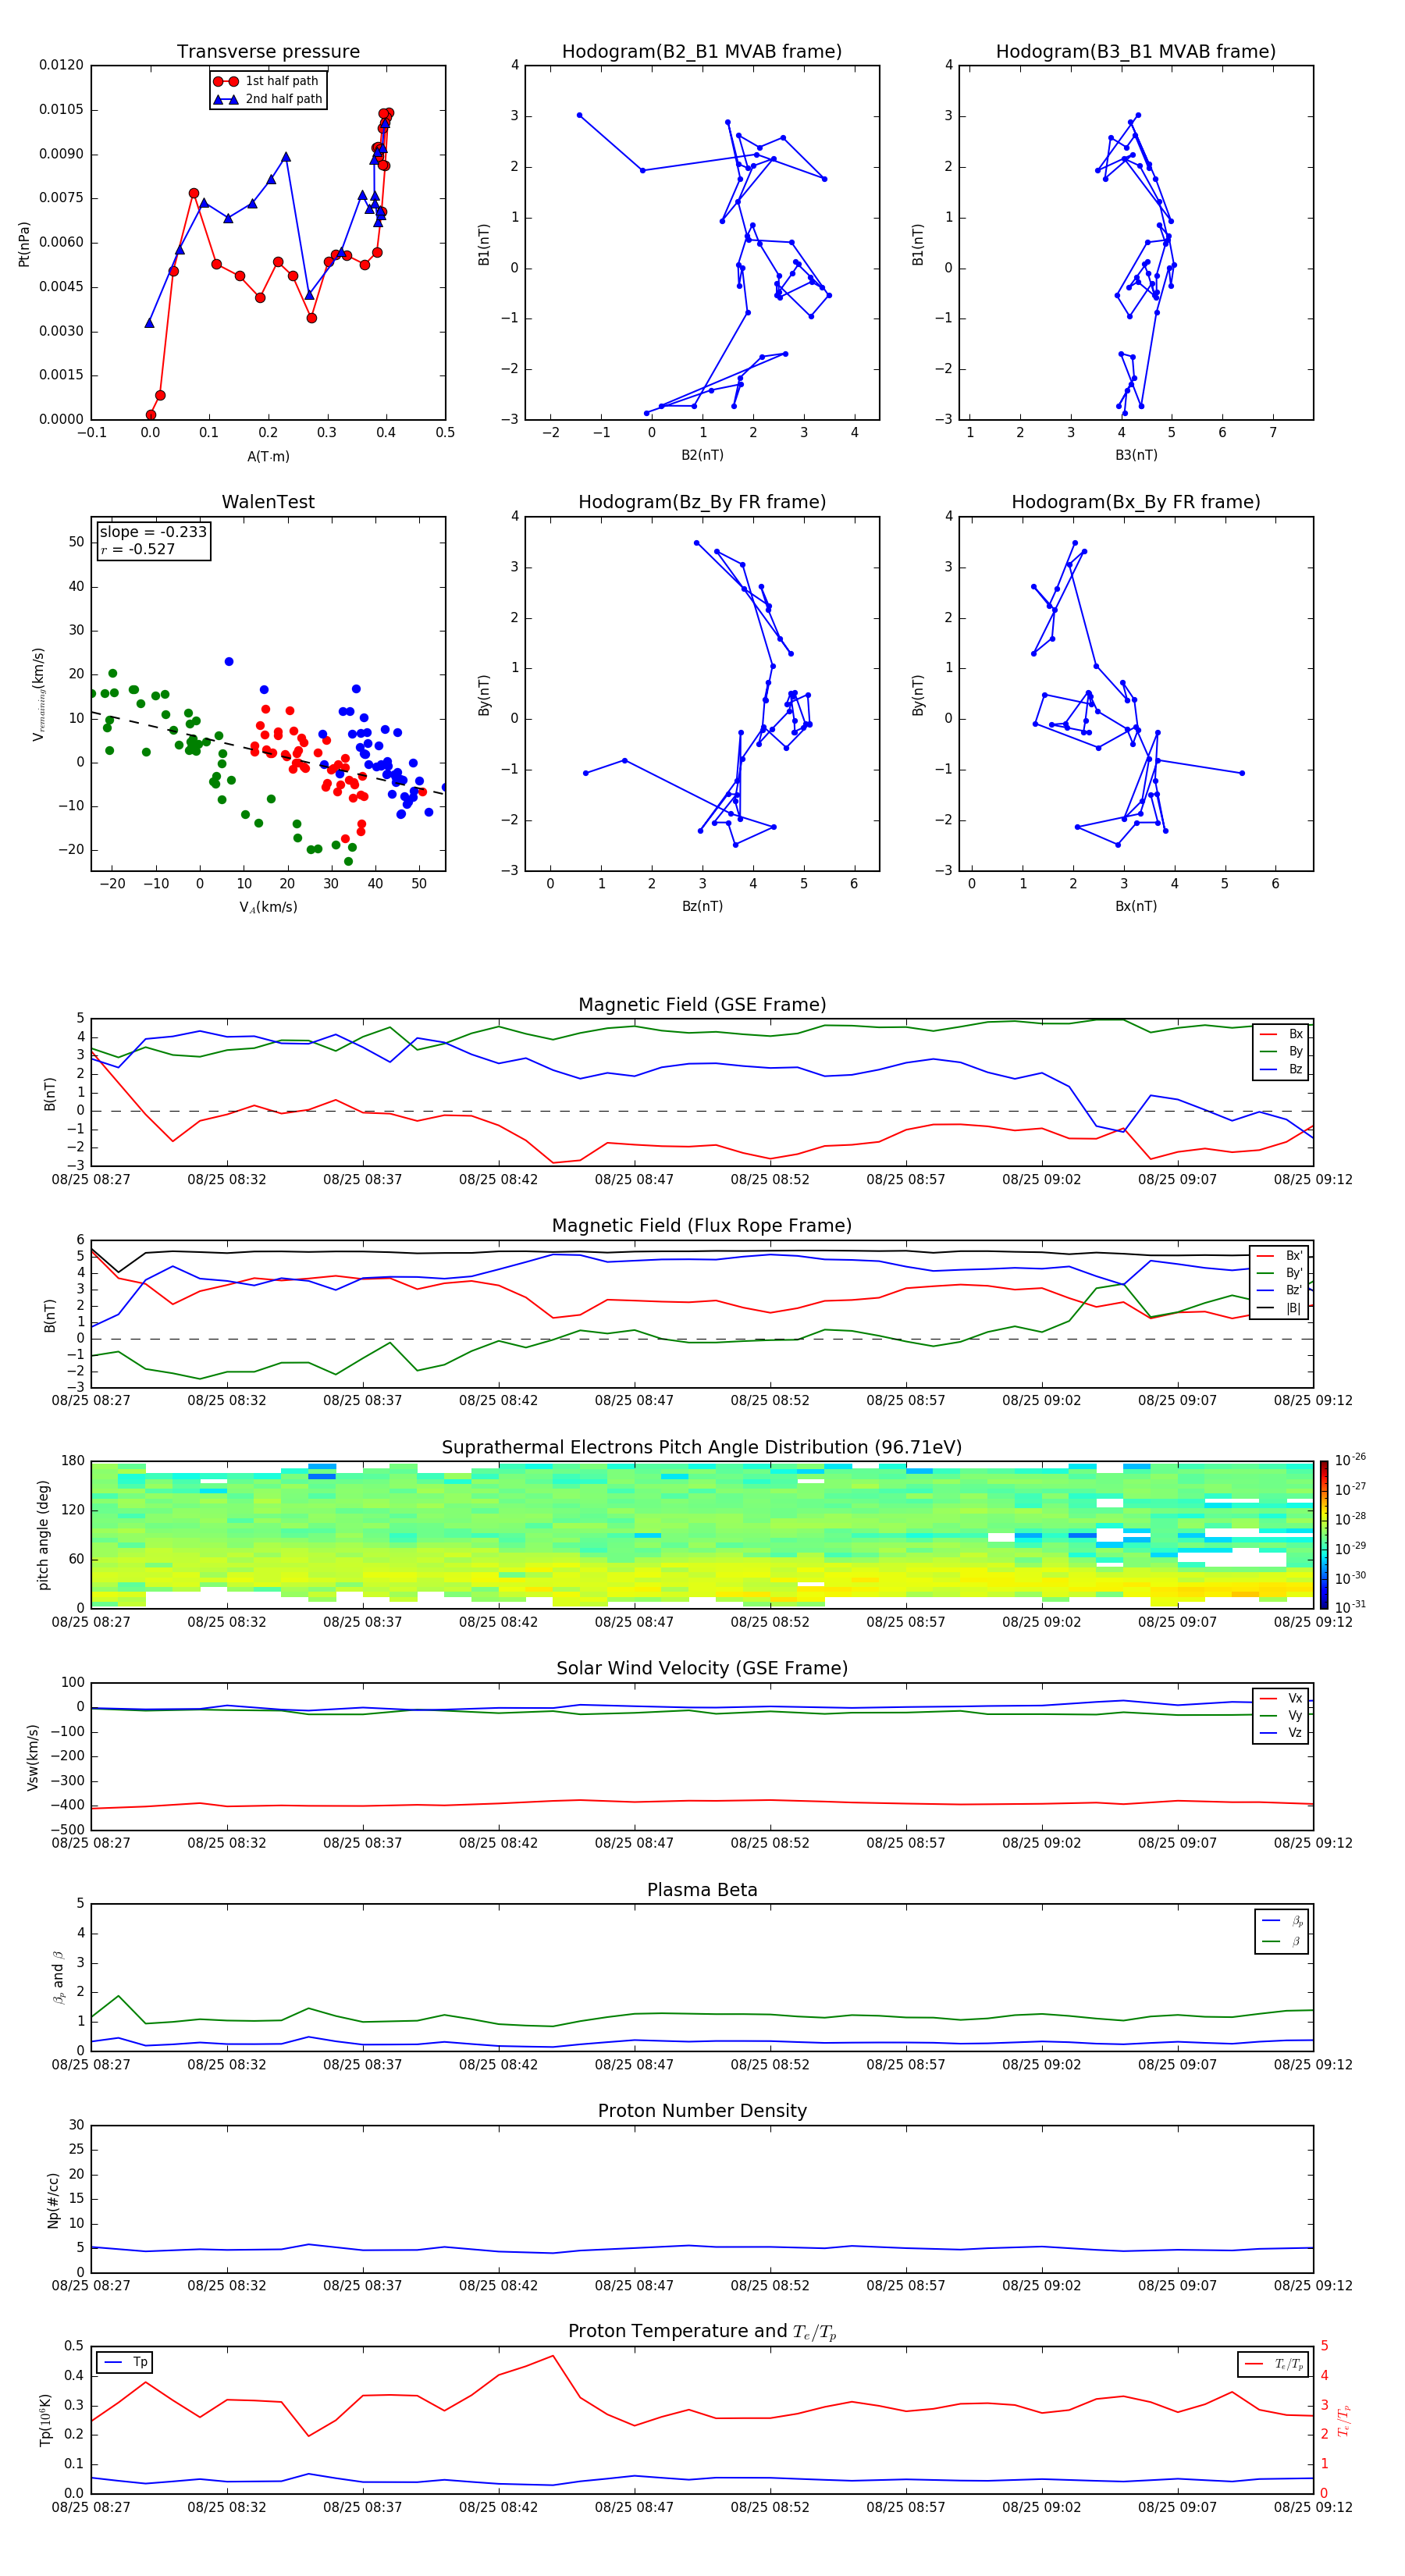Image resolution: width=1405 pixels, height=2576 pixels.
Task: Click '08/25 08:27' tick under GSE field plot
Action: [91, 1180]
